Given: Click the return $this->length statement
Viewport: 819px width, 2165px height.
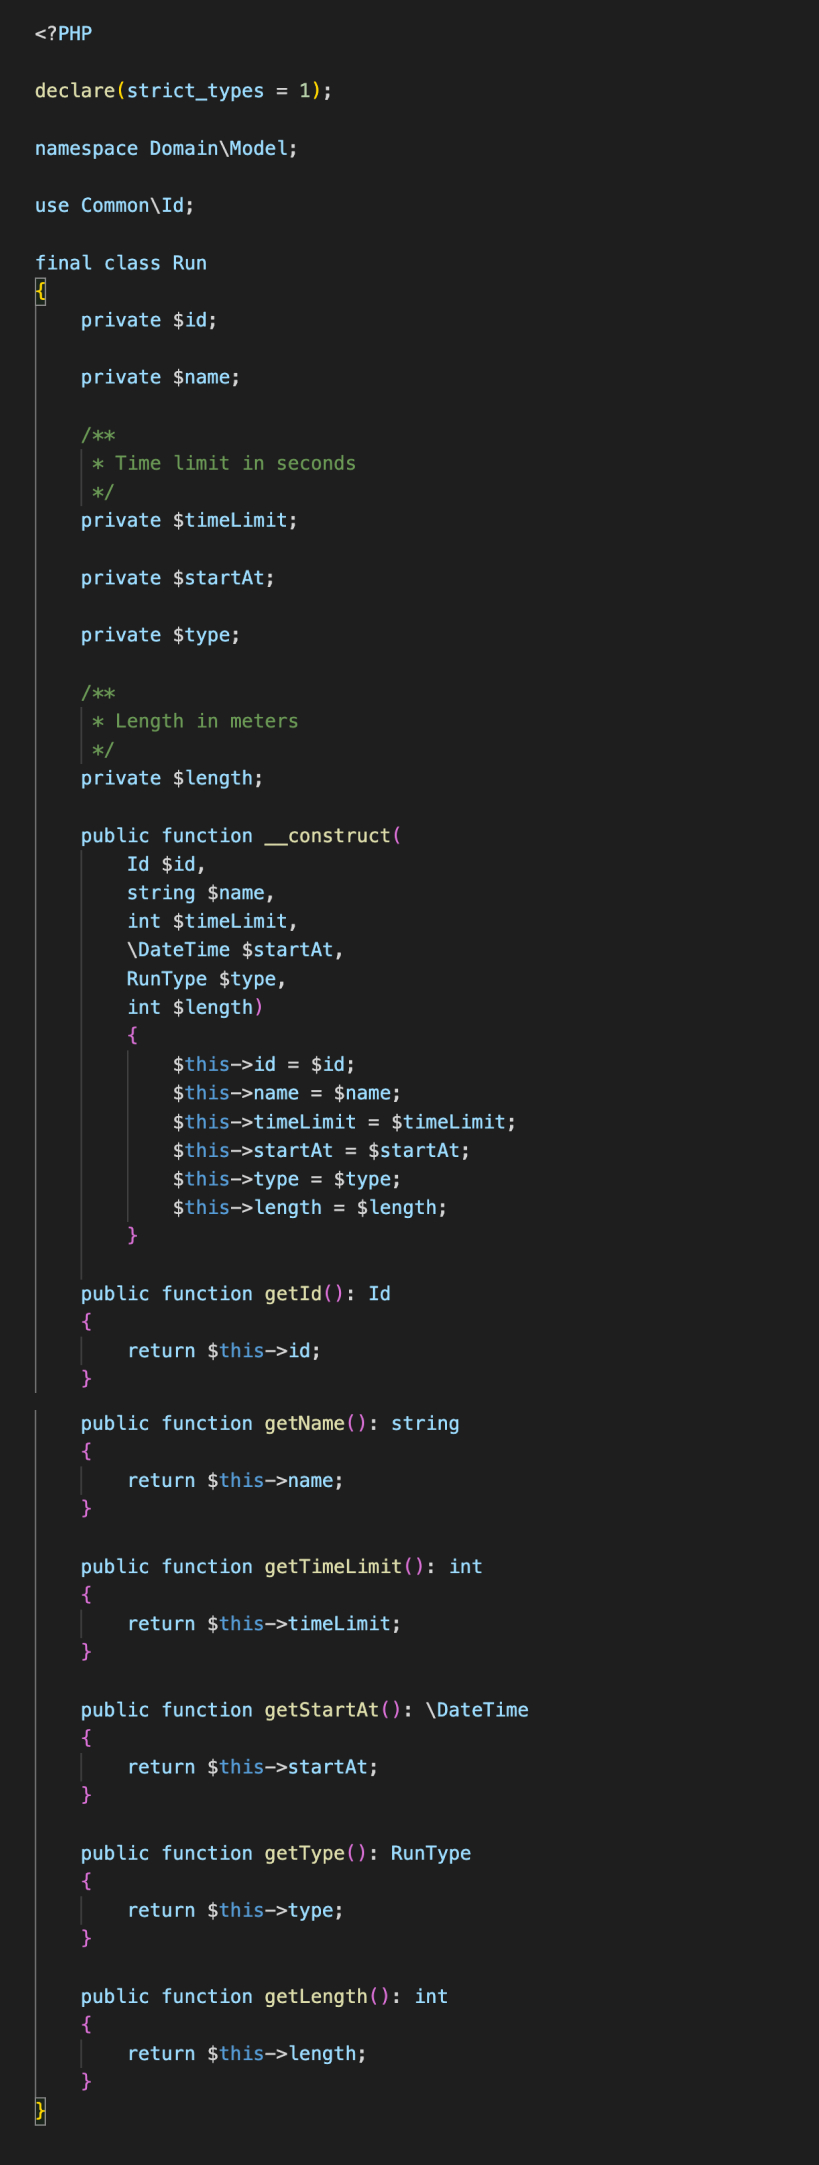Looking at the screenshot, I should [246, 2053].
